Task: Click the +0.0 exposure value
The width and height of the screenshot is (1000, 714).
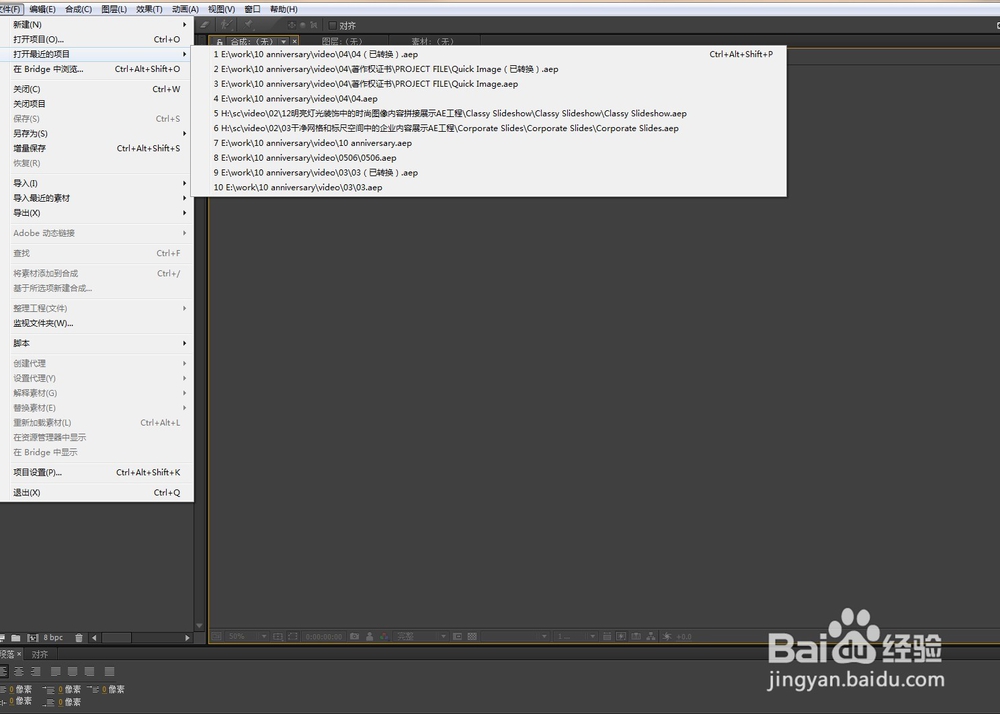Action: tap(684, 636)
